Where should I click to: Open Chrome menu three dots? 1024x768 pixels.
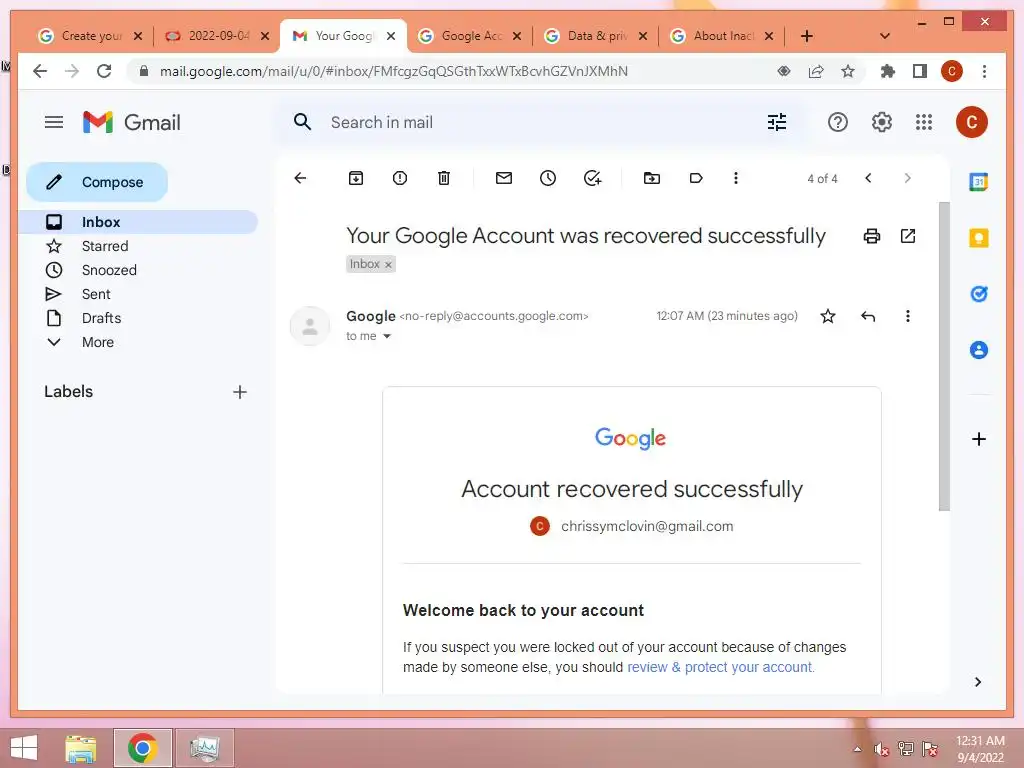pyautogui.click(x=984, y=71)
